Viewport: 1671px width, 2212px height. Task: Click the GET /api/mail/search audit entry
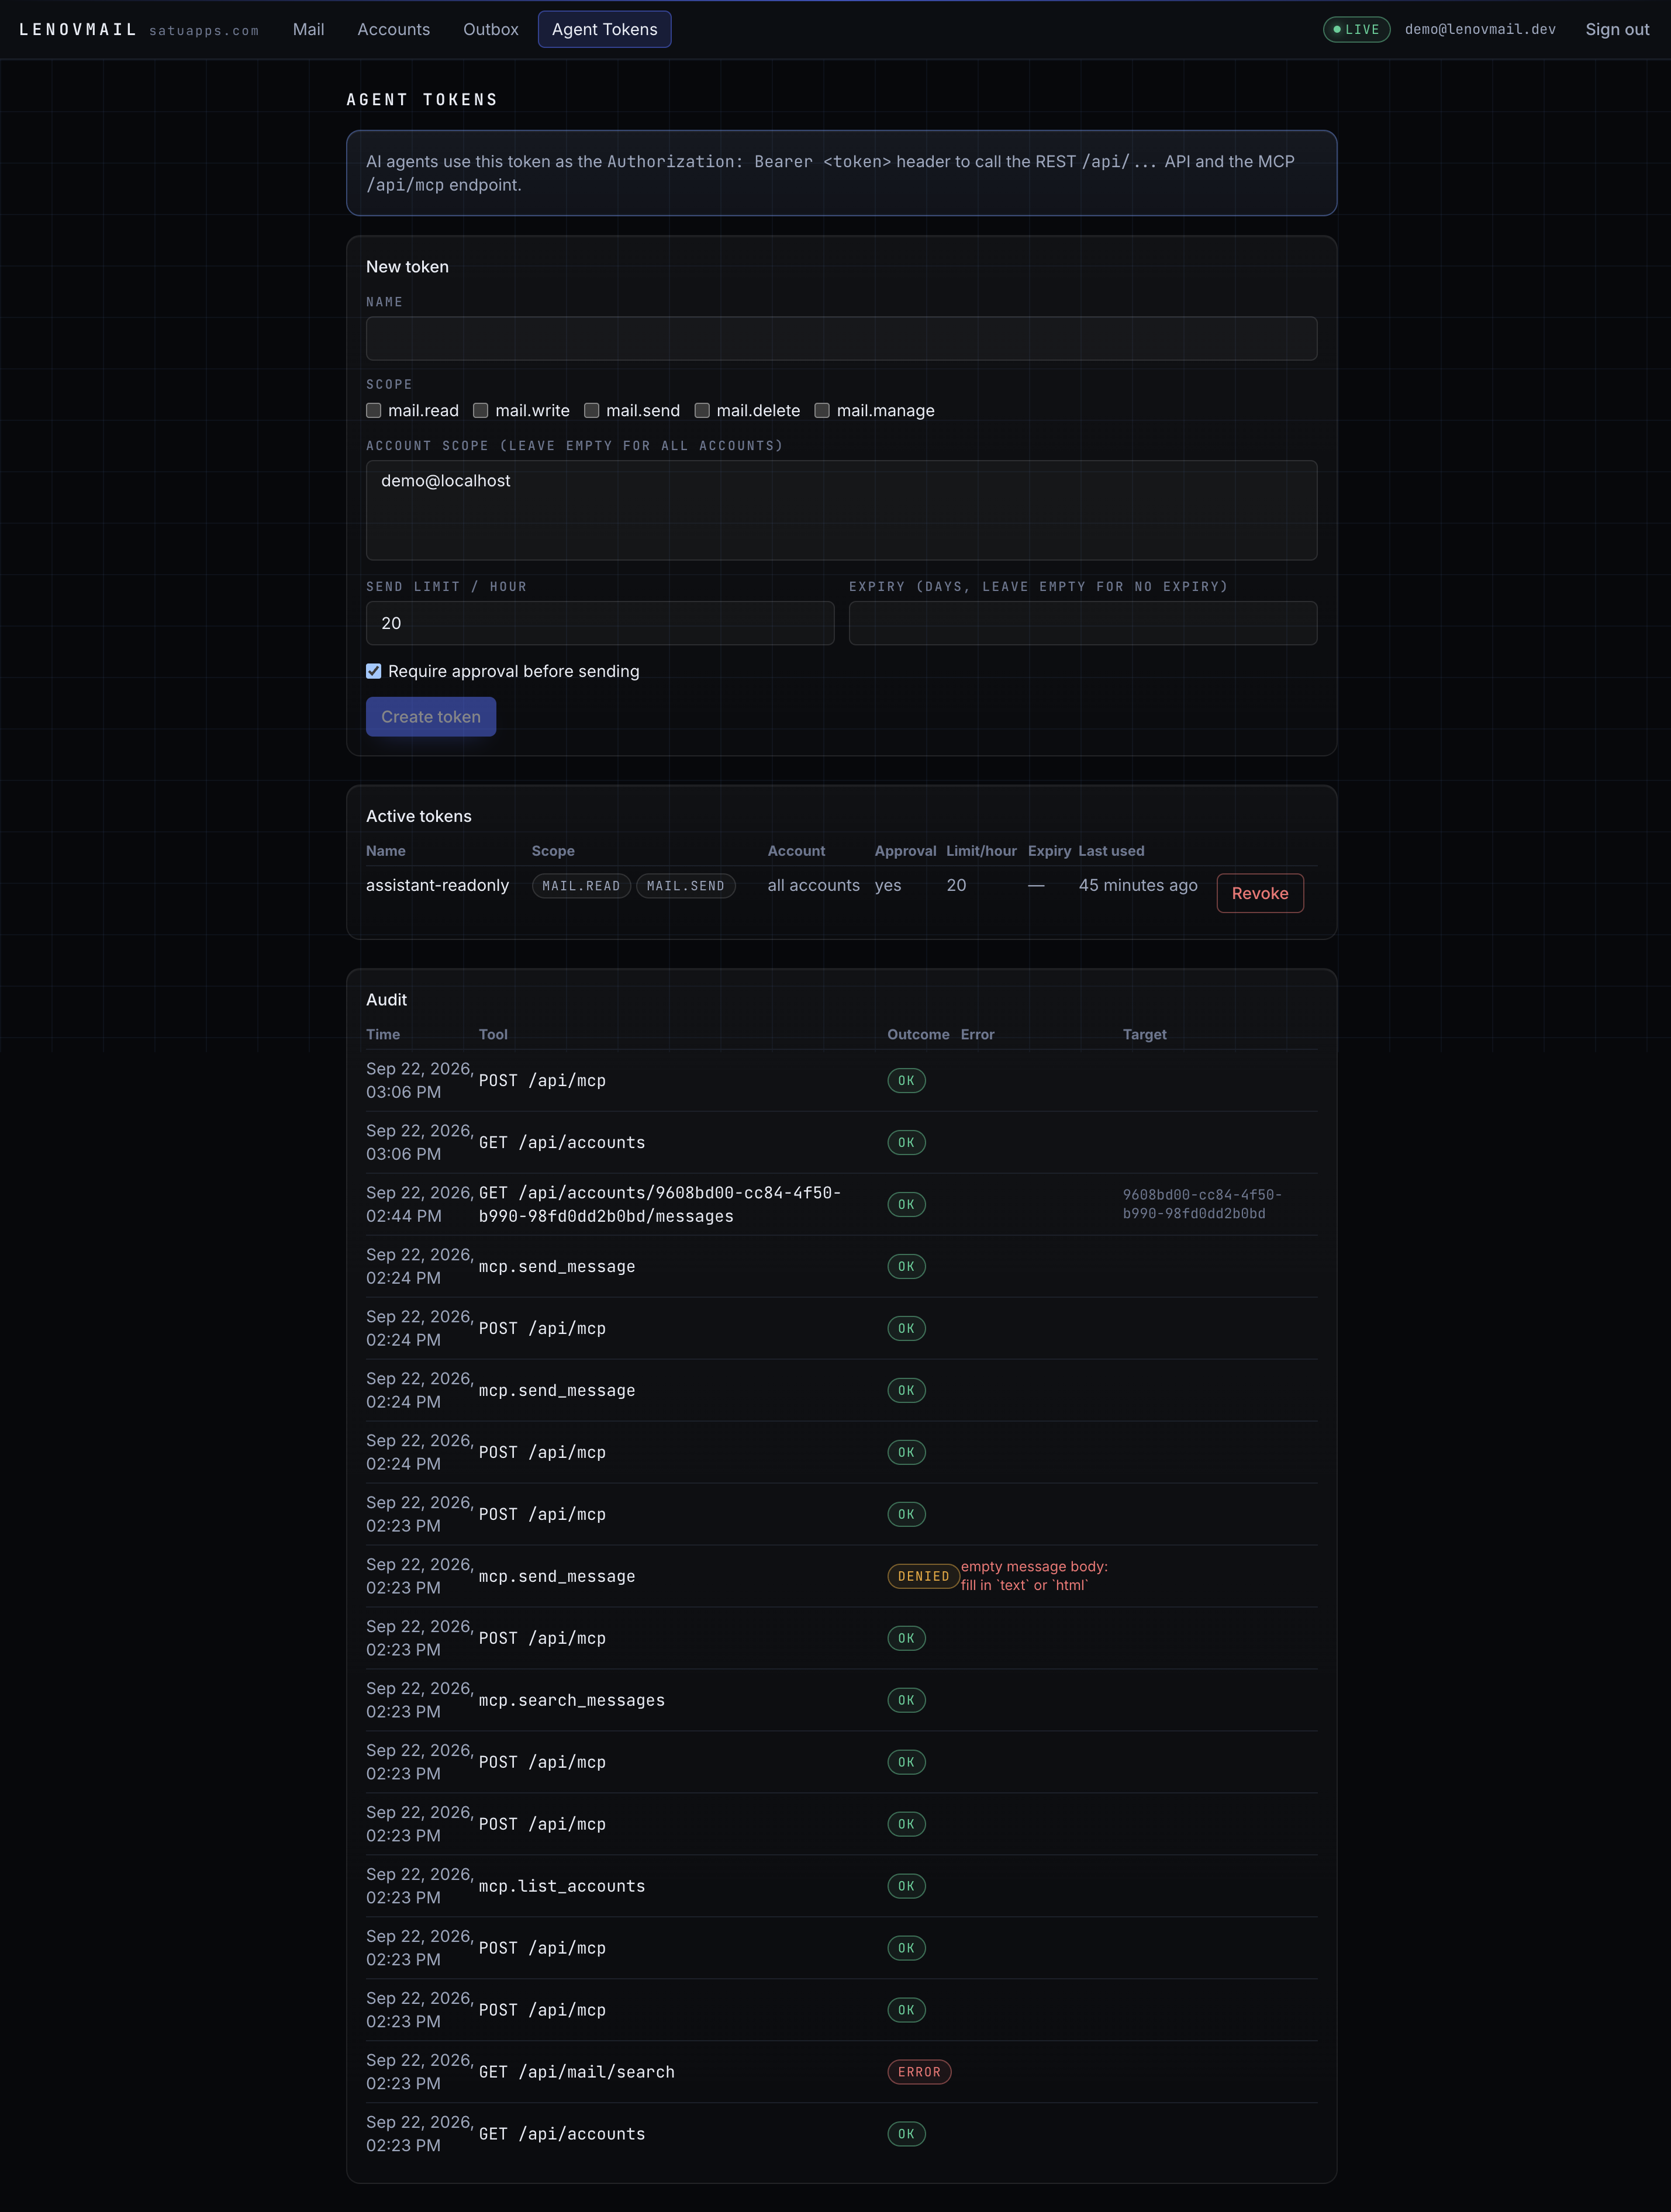point(577,2072)
